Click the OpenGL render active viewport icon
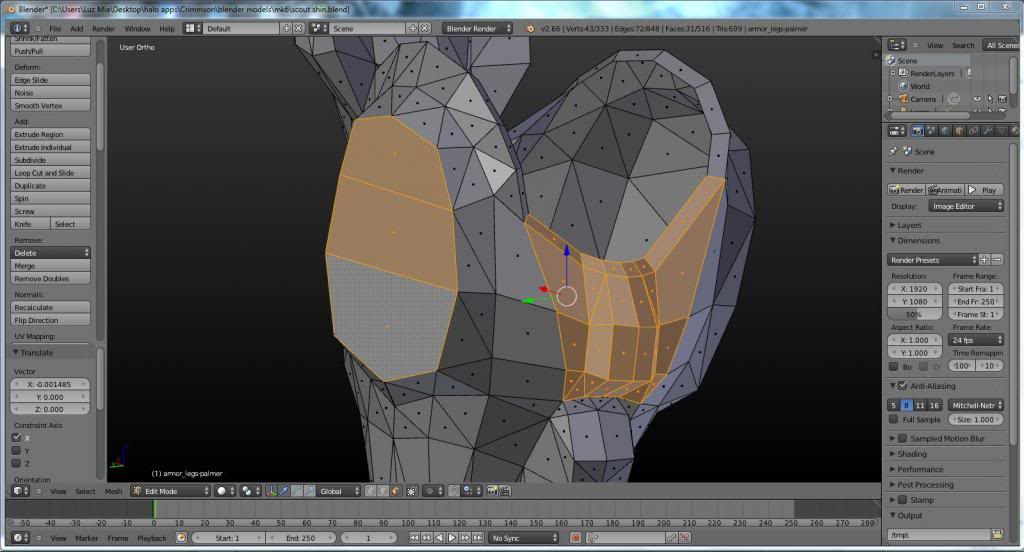 [492, 491]
